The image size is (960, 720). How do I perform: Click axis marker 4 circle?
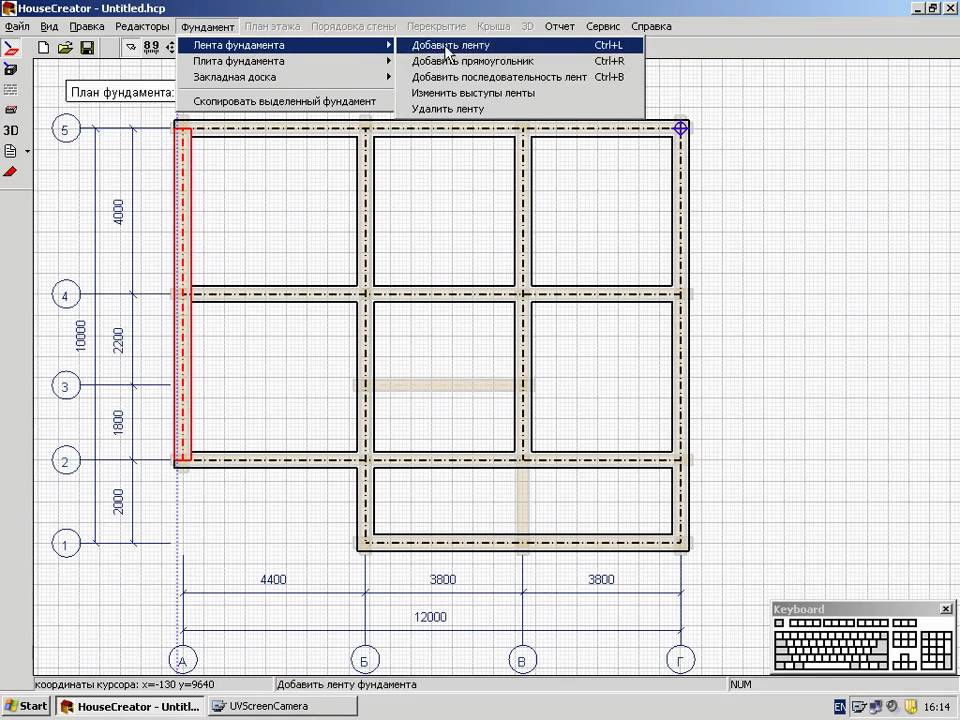coord(66,296)
